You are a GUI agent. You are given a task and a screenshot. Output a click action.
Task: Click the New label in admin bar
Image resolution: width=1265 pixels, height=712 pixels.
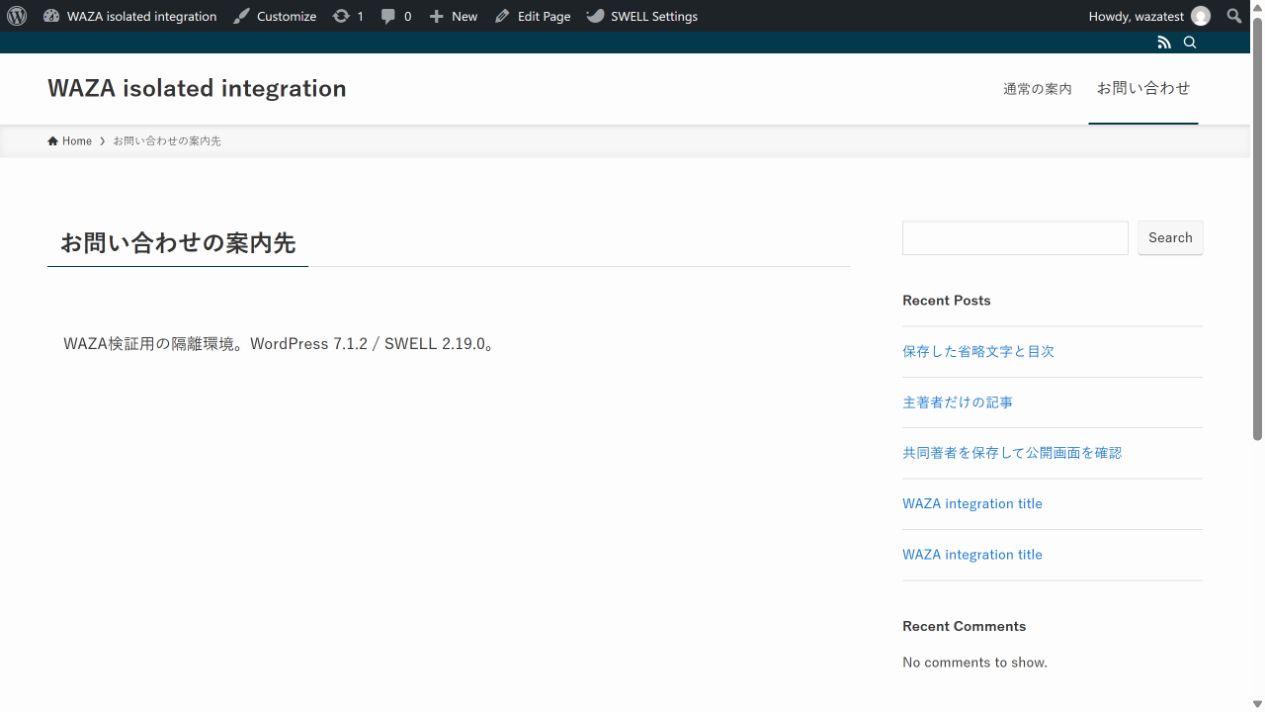(464, 16)
